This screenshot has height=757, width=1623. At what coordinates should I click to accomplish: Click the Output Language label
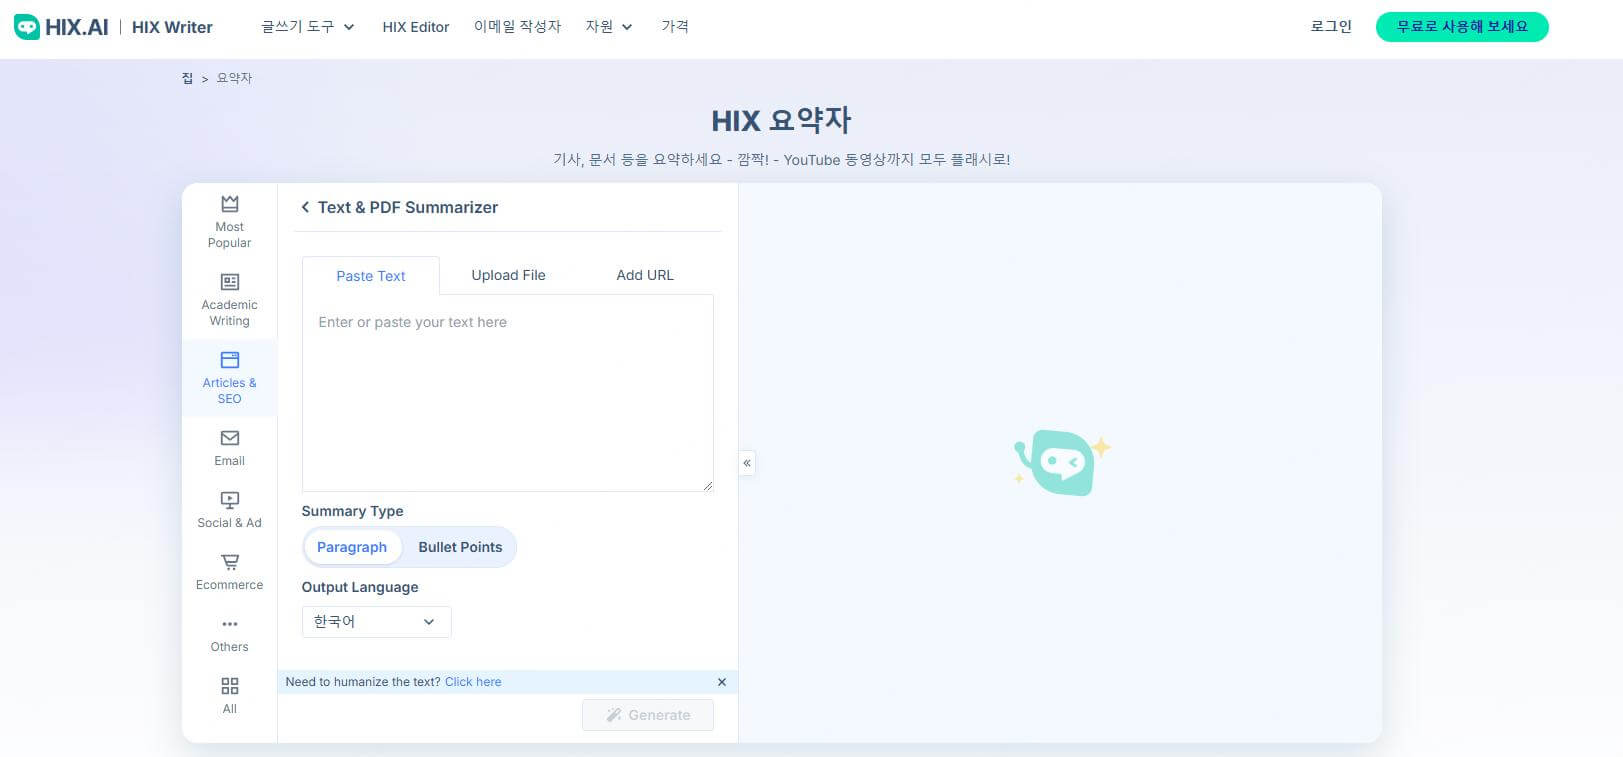pyautogui.click(x=360, y=587)
